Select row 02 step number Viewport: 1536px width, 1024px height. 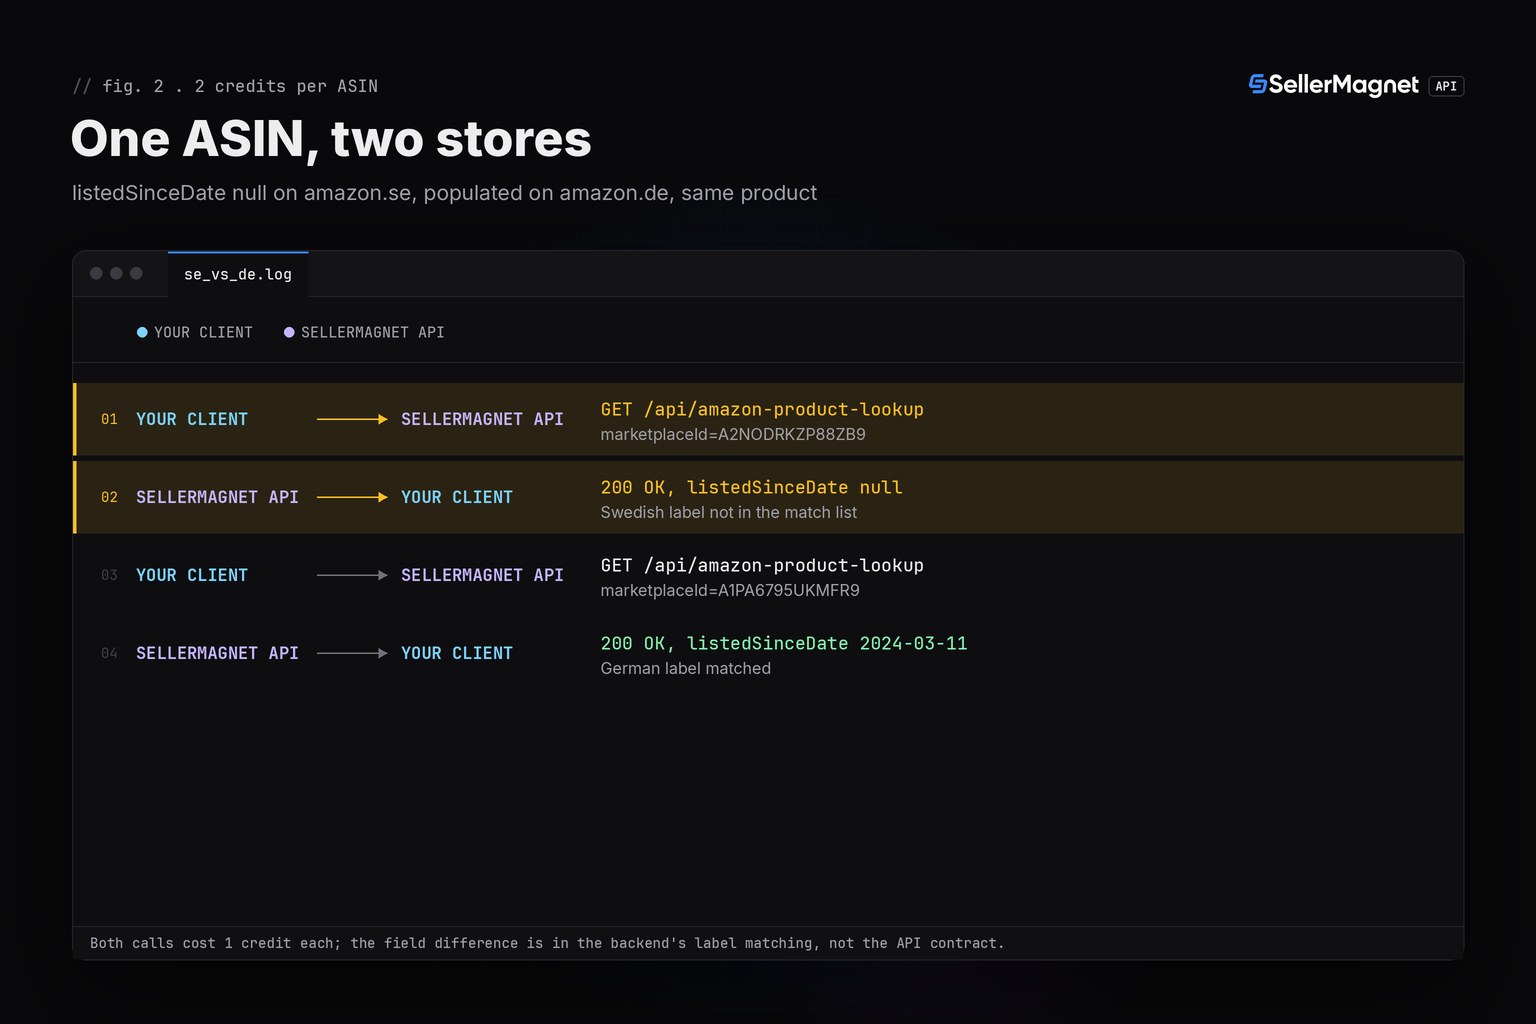click(109, 497)
